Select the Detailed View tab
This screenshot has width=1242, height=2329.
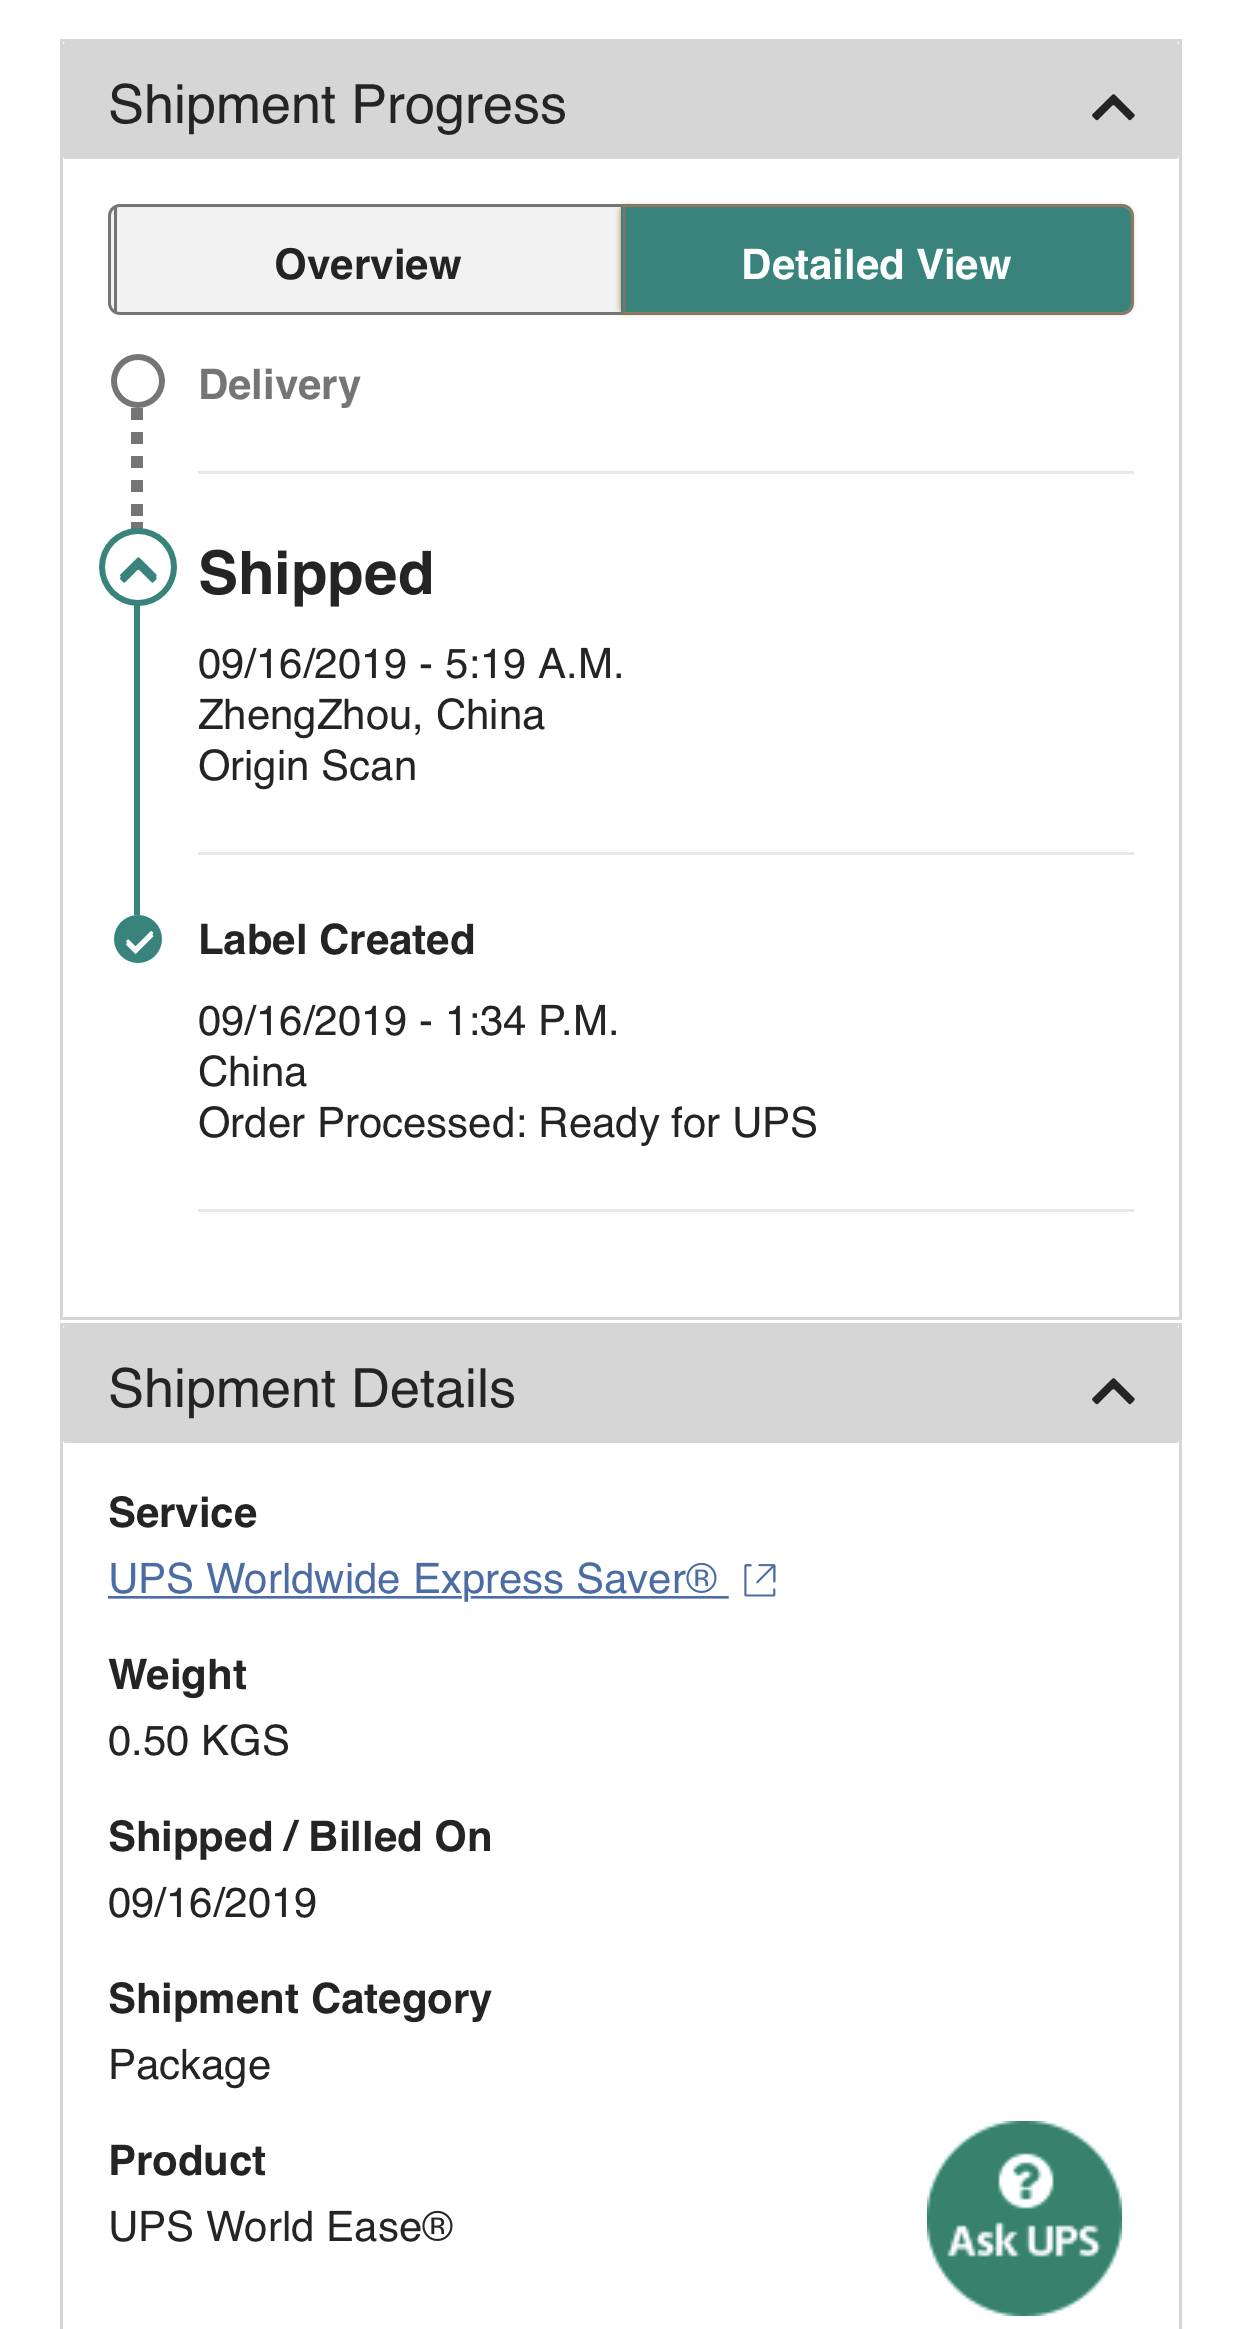pos(876,262)
